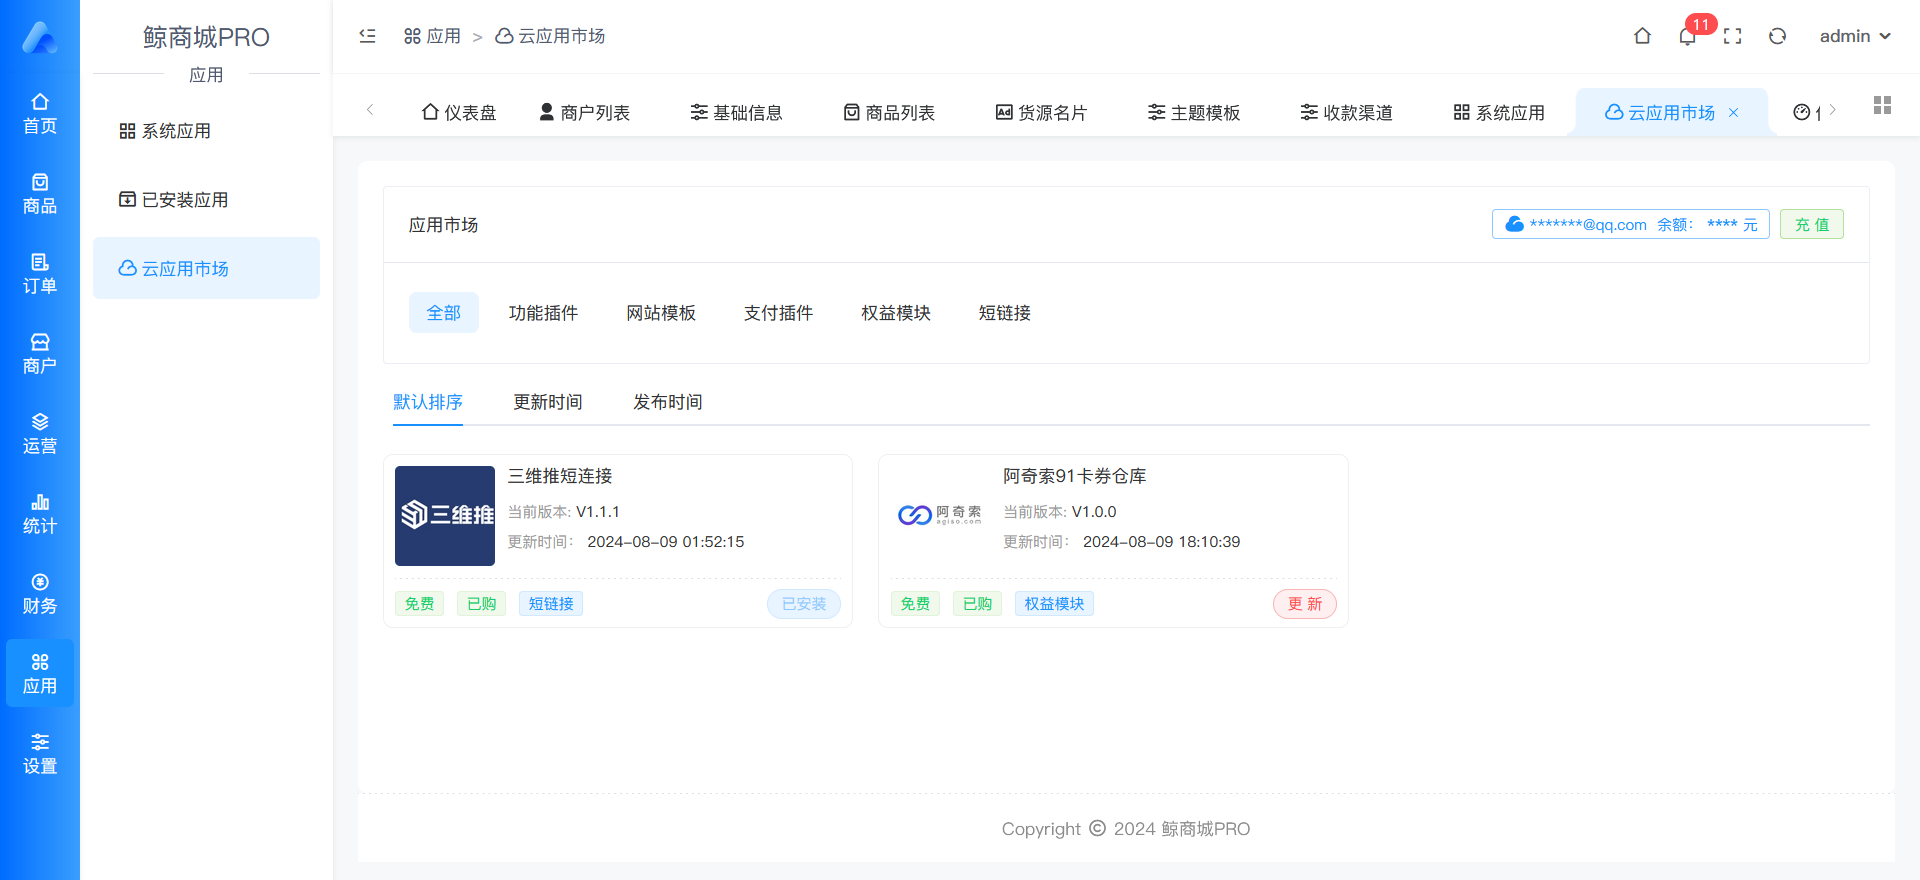Click the 权益模块 tag on 阿奇索 card

(x=1054, y=604)
